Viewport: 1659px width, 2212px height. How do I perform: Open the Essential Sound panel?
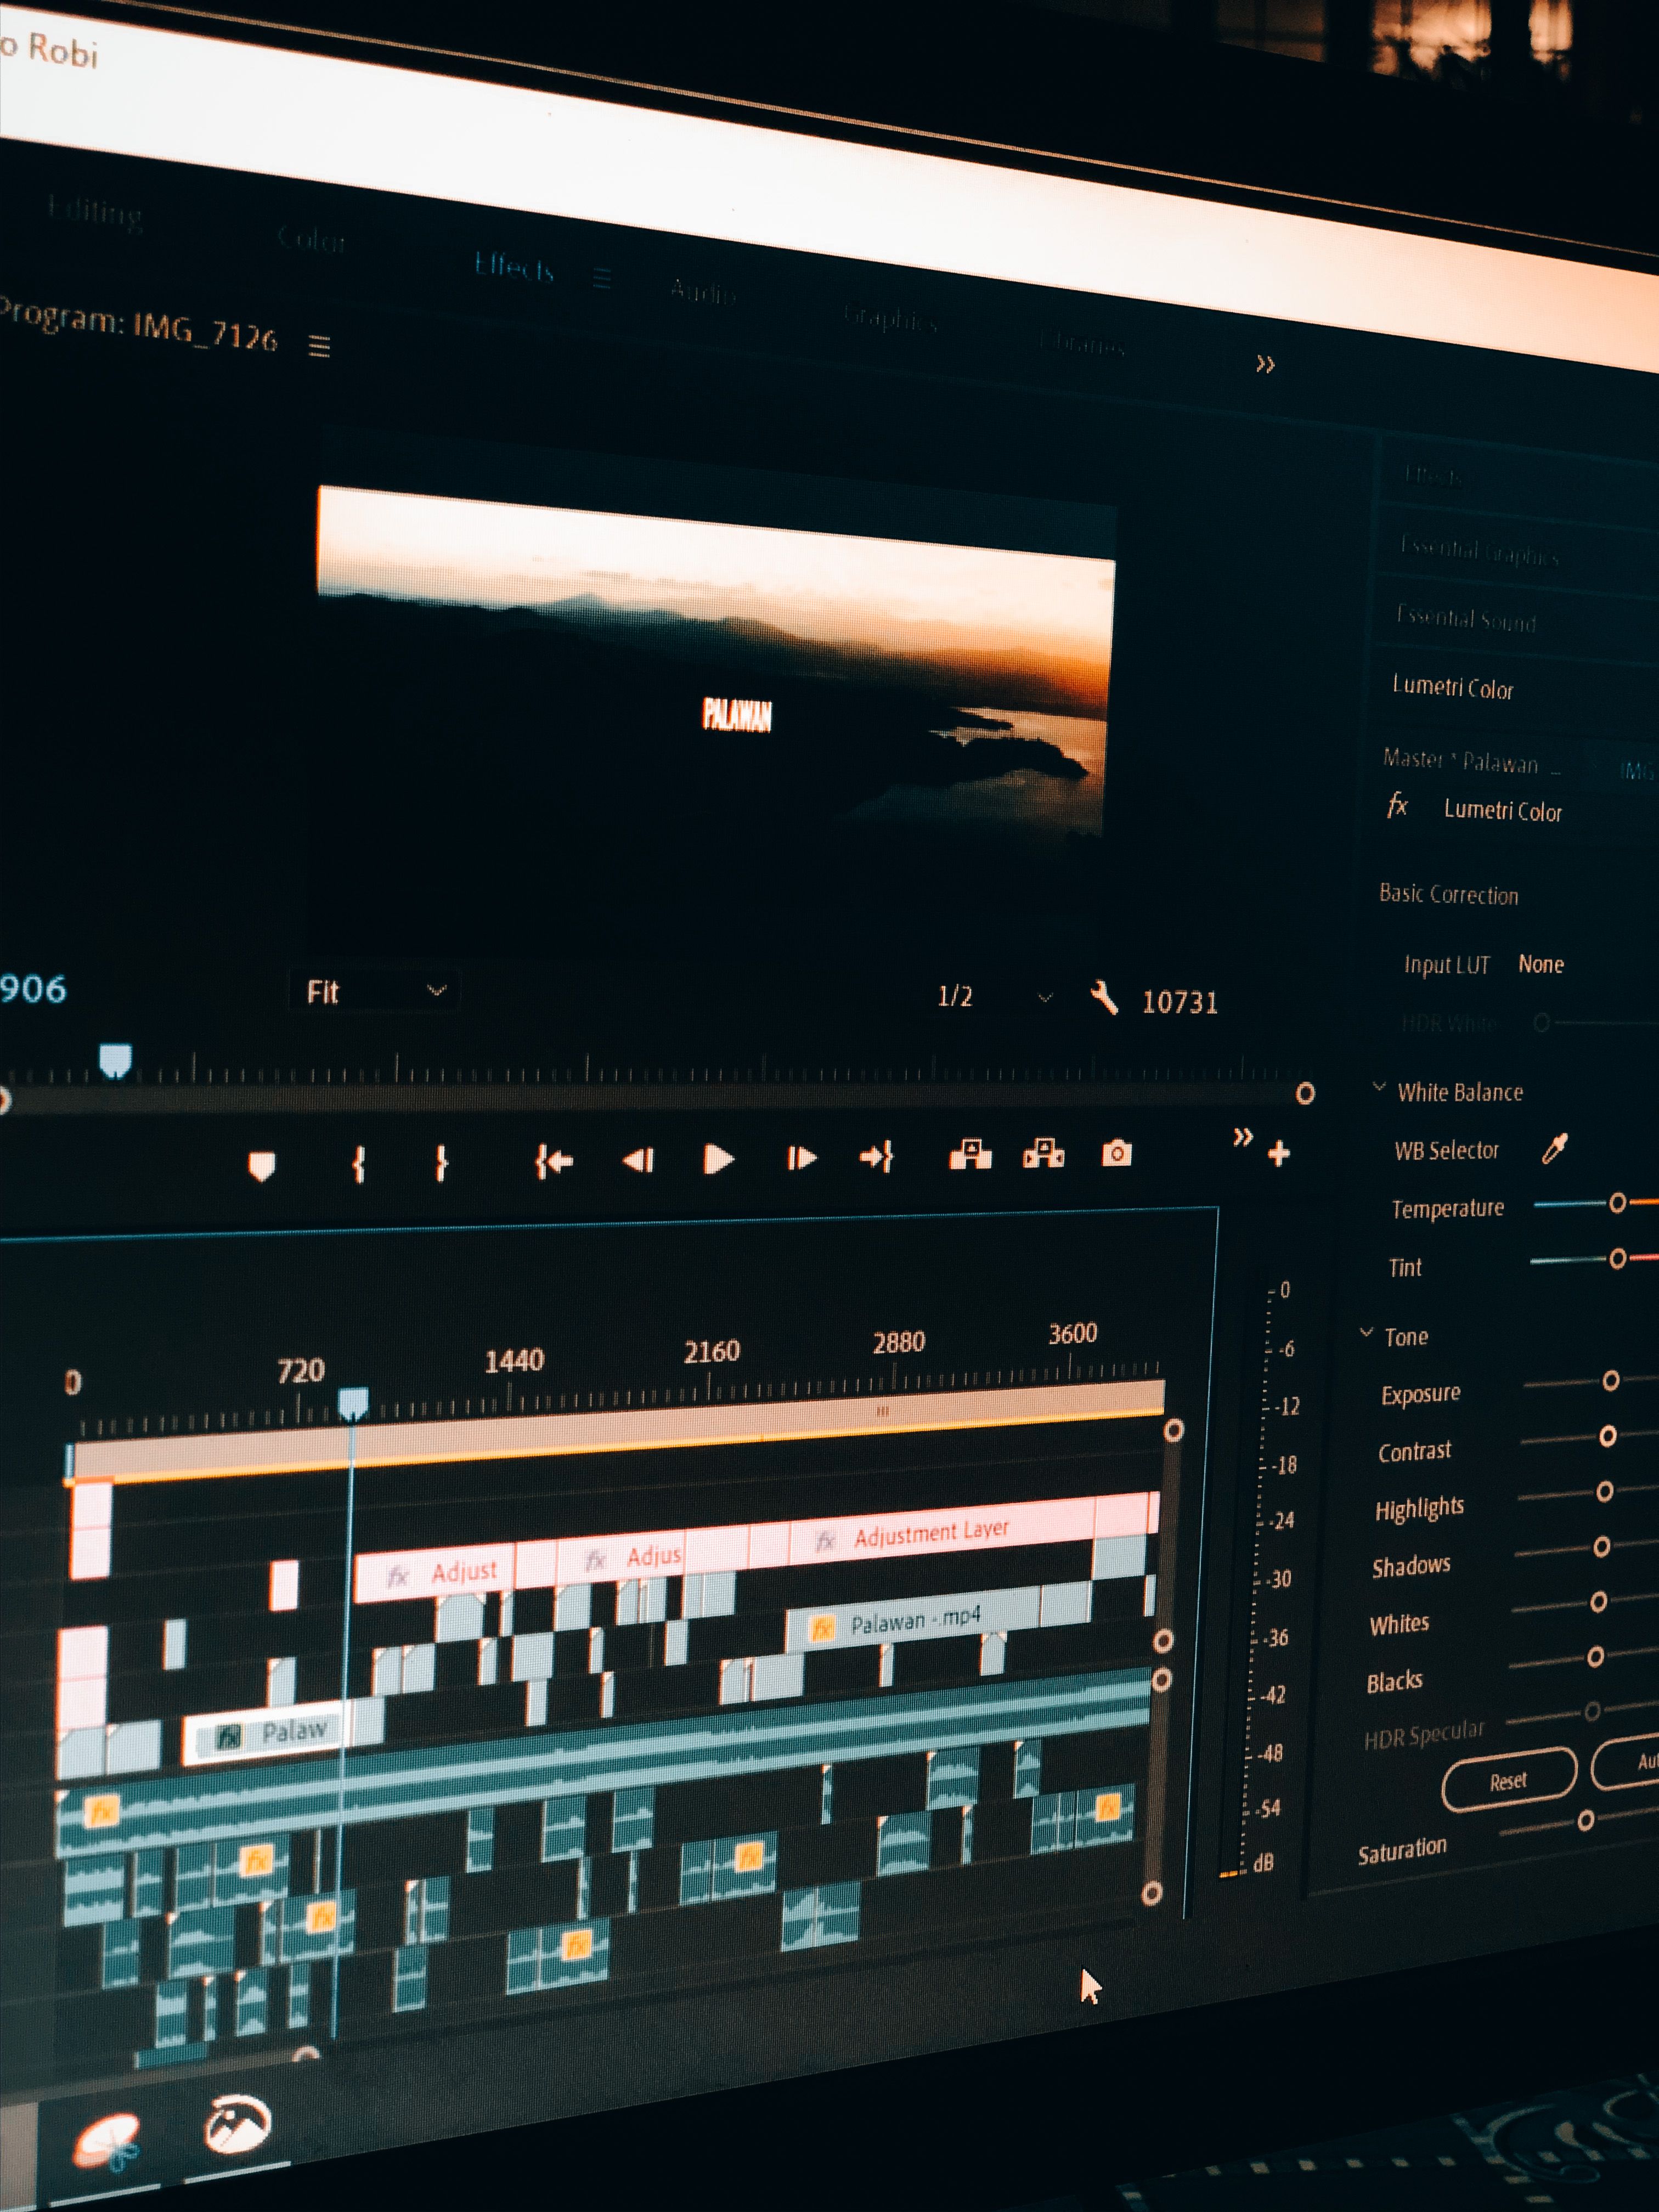1466,619
